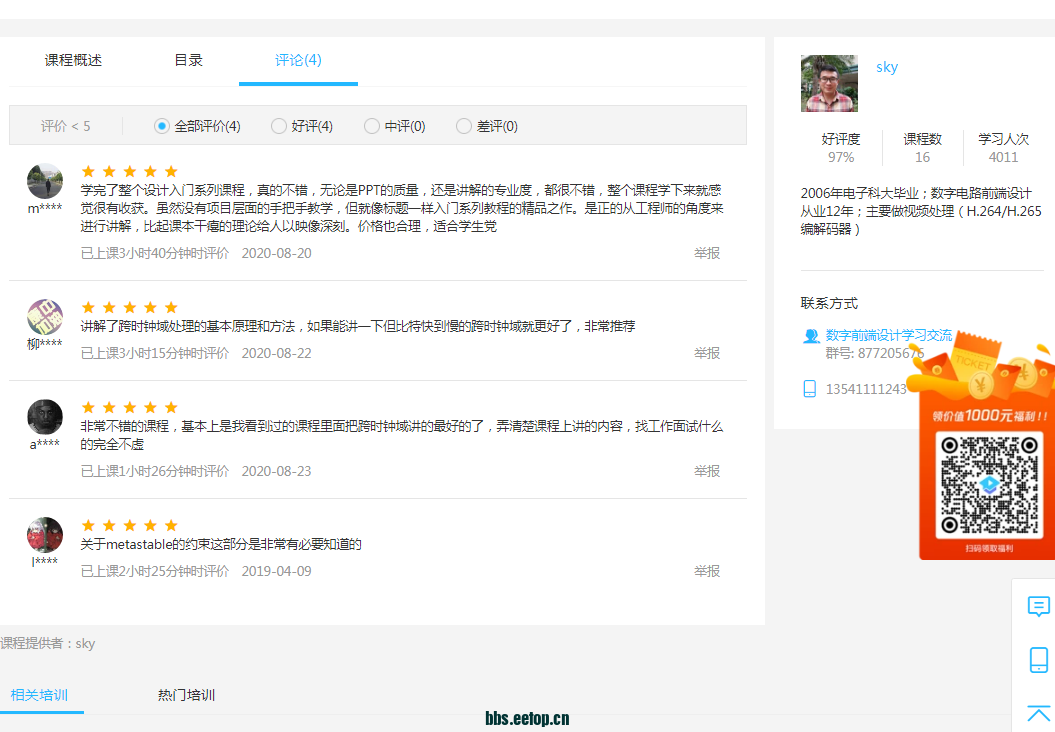Screen dimensions: 1055x732
Task: Click the mobile phone icon in floating sidebar
Action: click(1039, 660)
